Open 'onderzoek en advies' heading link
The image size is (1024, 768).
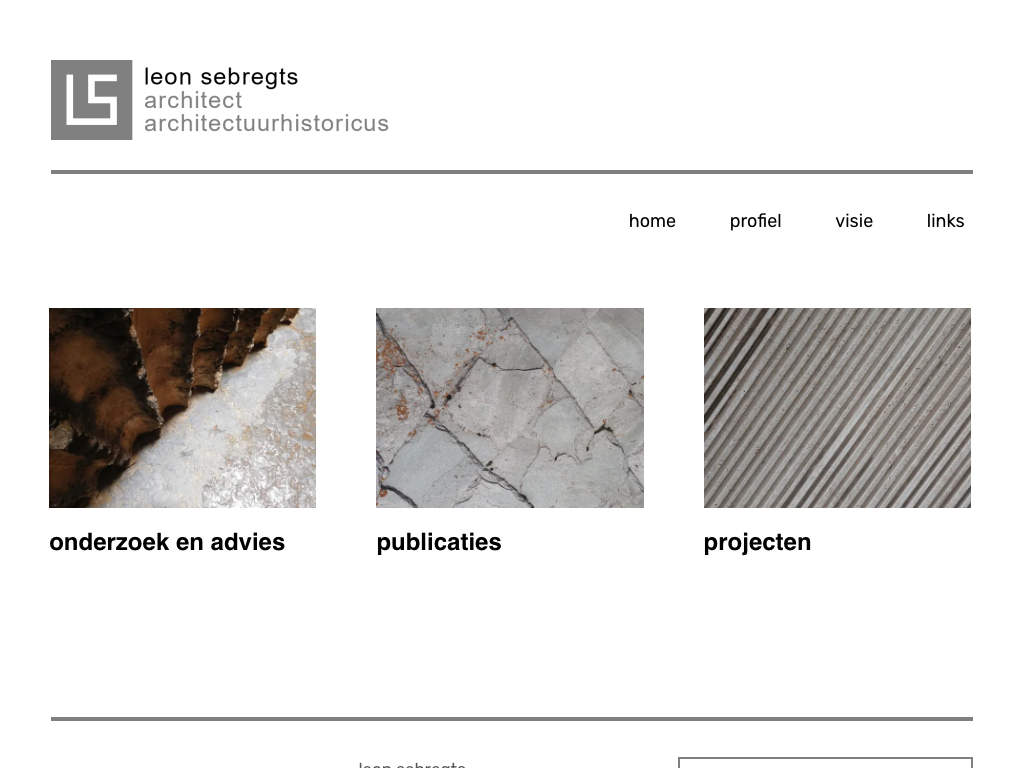167,542
